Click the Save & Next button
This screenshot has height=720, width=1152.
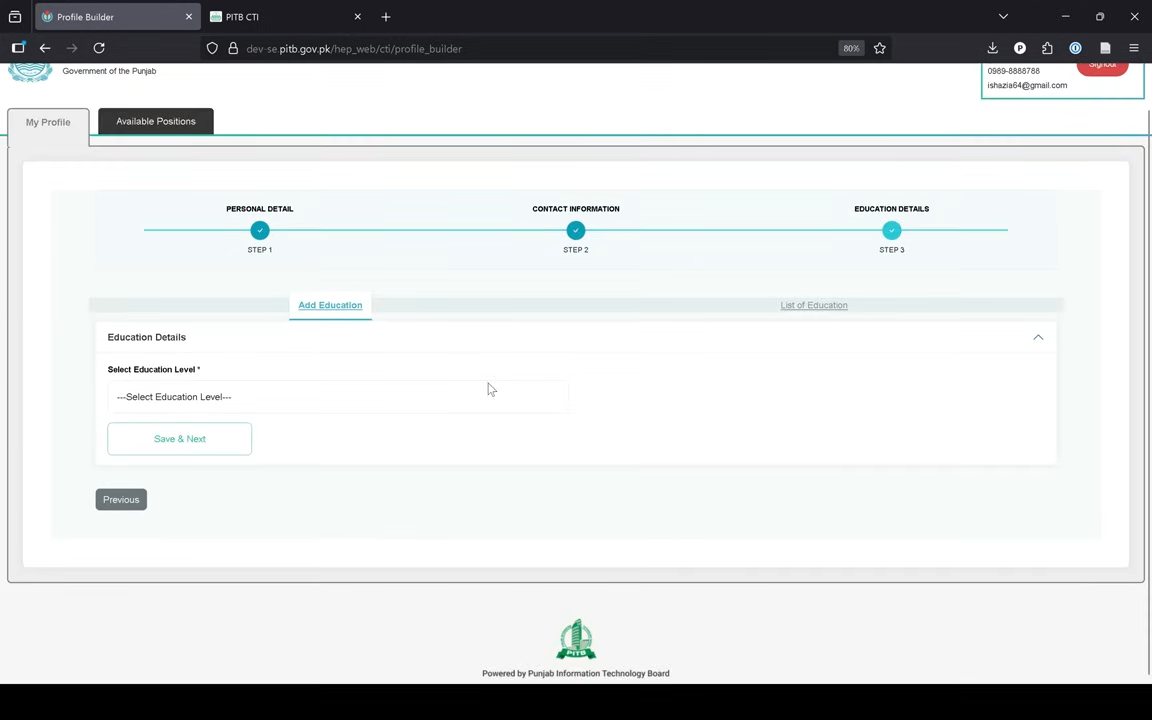pos(180,439)
